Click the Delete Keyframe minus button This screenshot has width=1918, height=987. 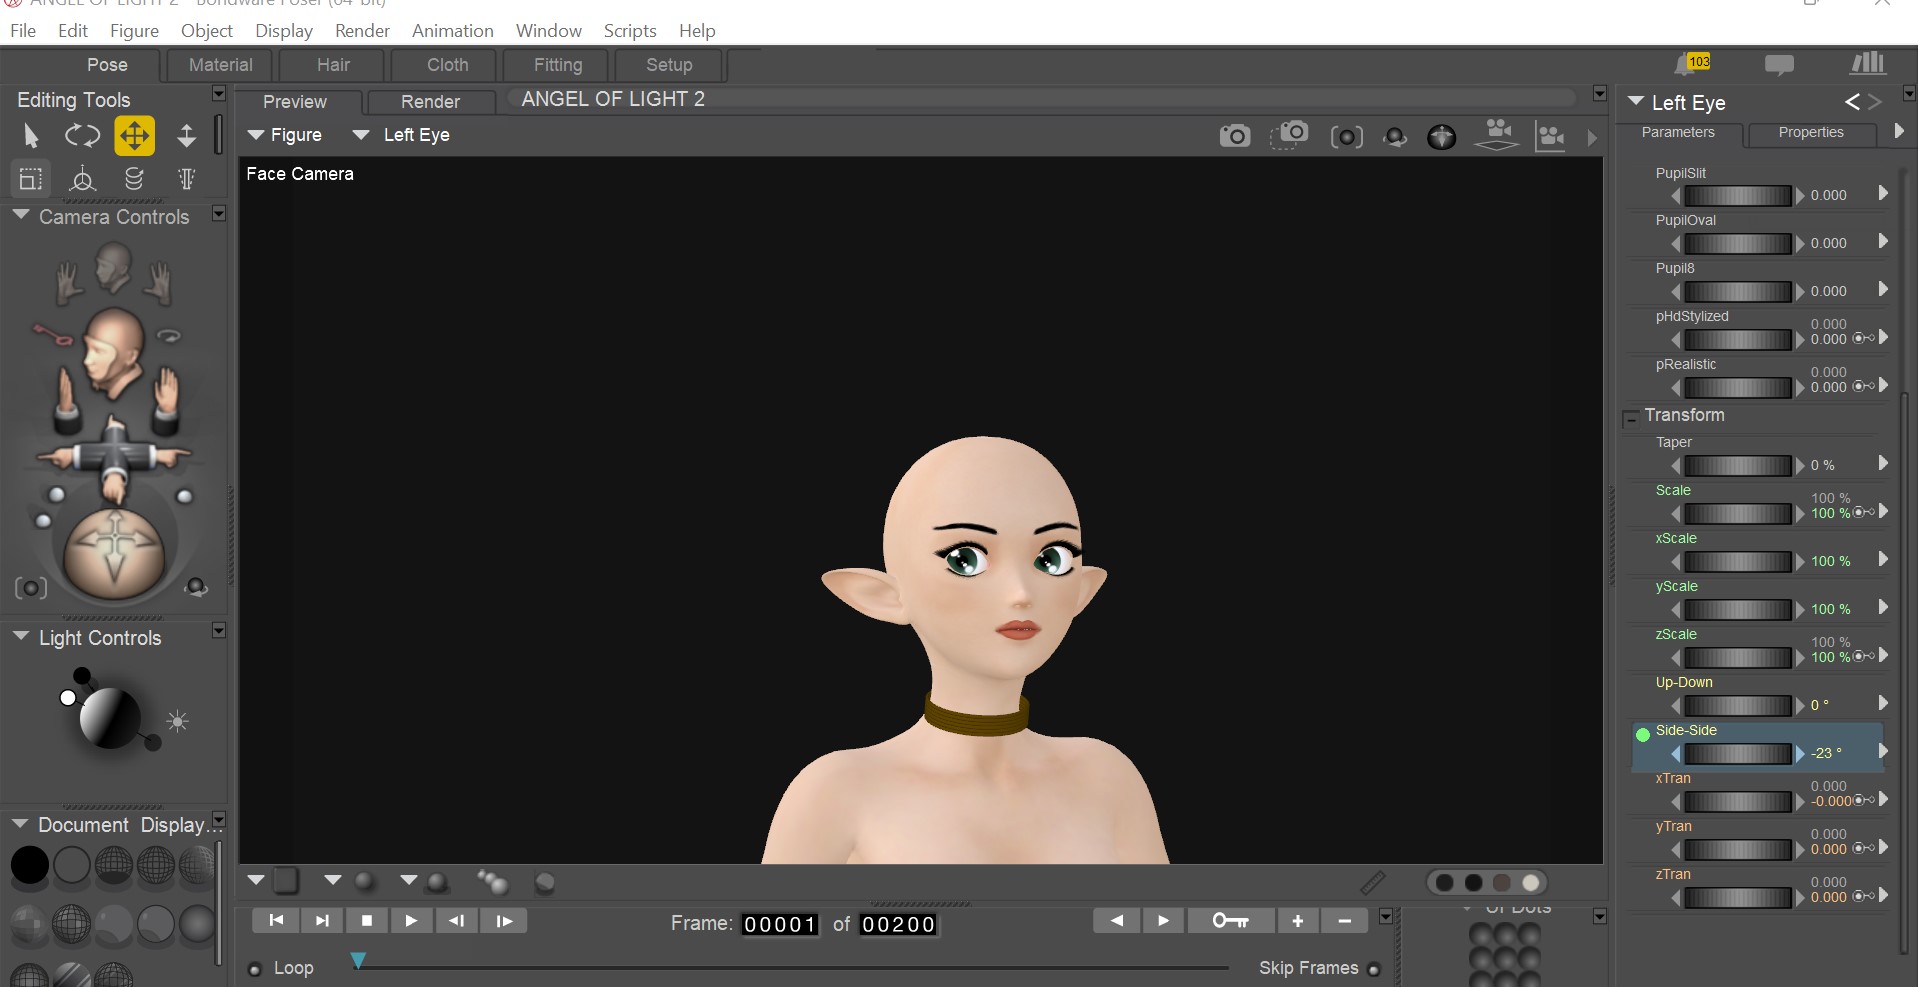point(1345,921)
